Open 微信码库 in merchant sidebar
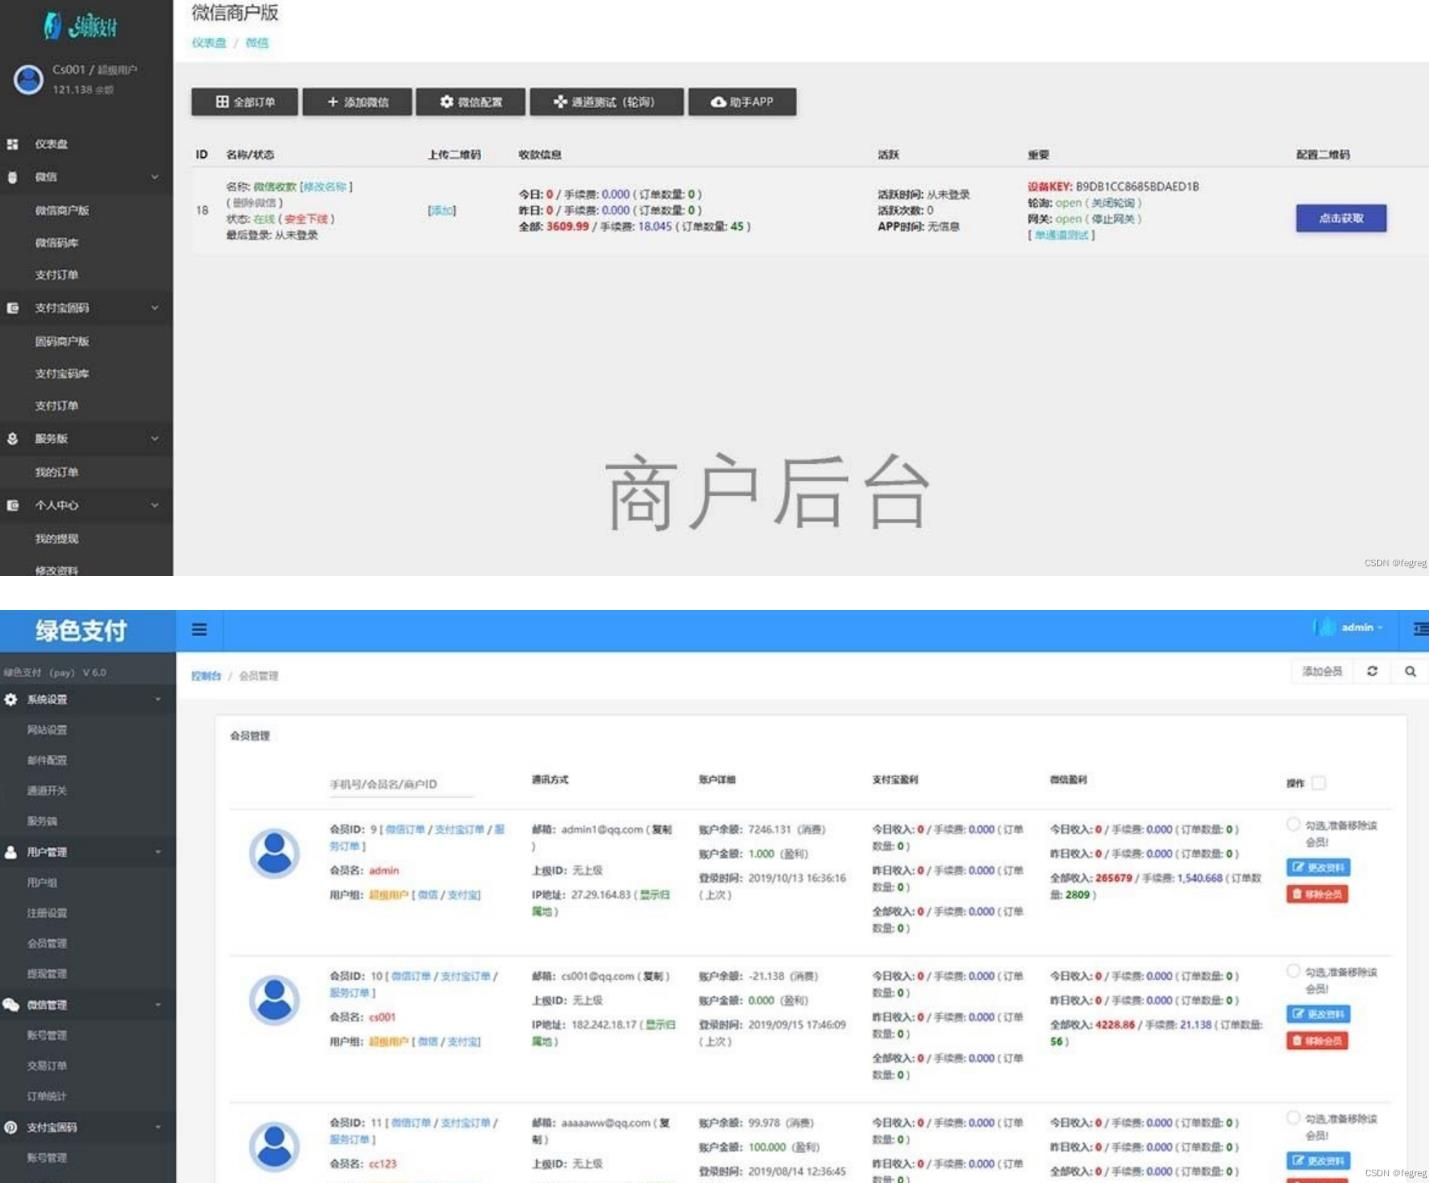The height and width of the screenshot is (1183, 1429). coord(57,243)
